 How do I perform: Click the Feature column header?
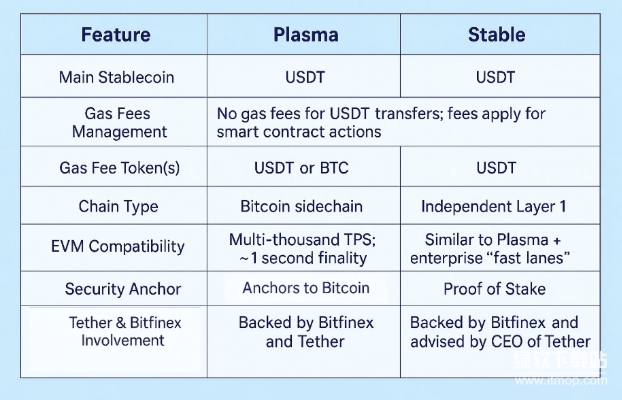pos(116,35)
